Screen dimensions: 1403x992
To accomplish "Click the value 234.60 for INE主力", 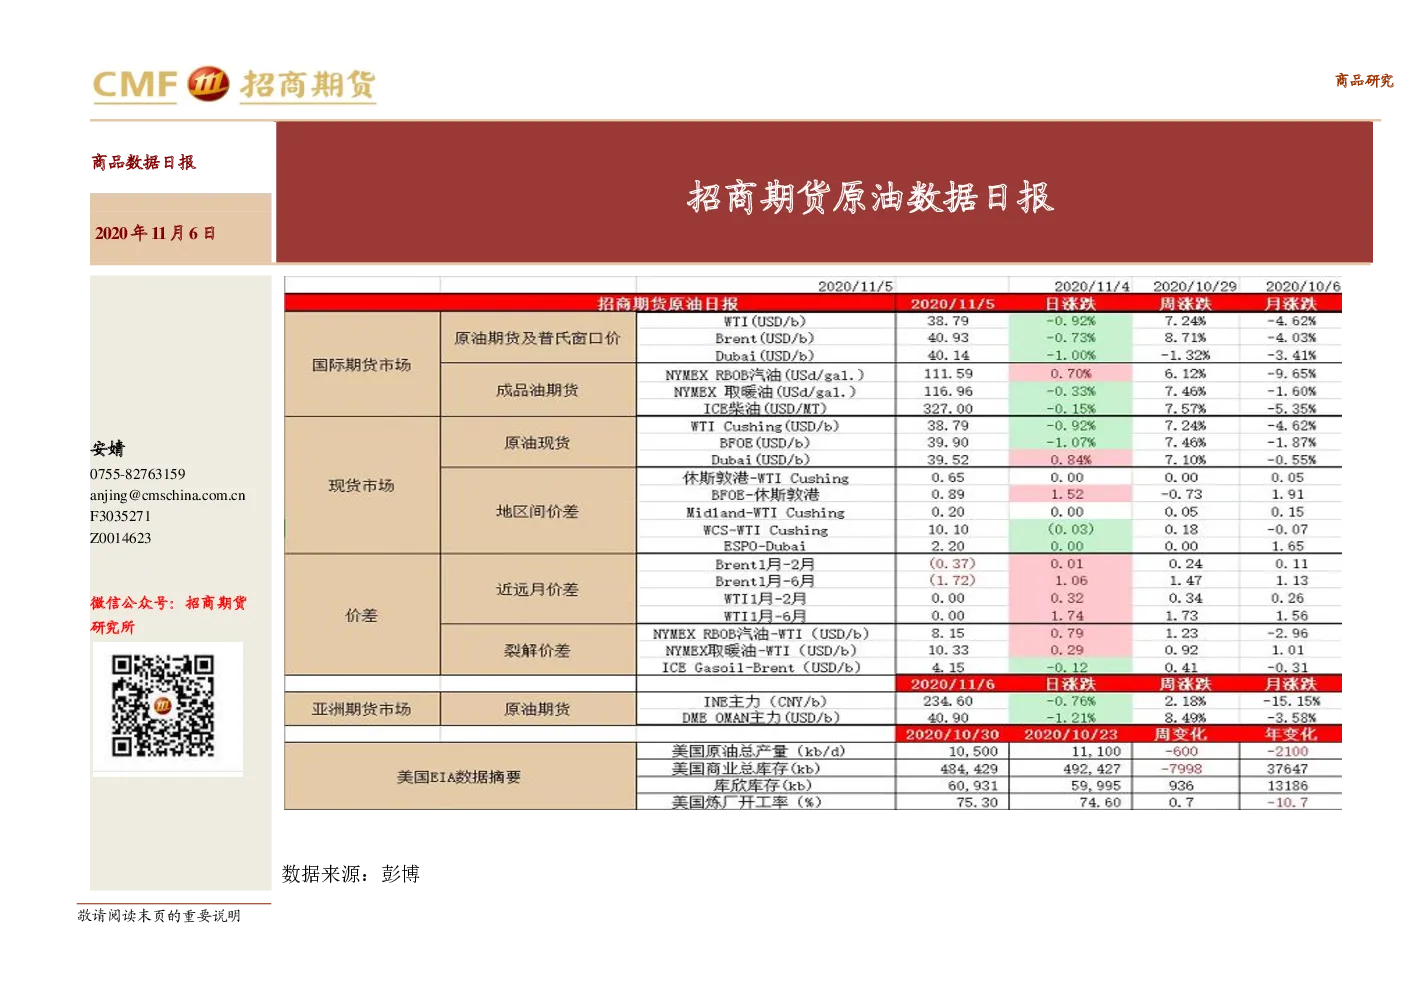I will coord(948,701).
